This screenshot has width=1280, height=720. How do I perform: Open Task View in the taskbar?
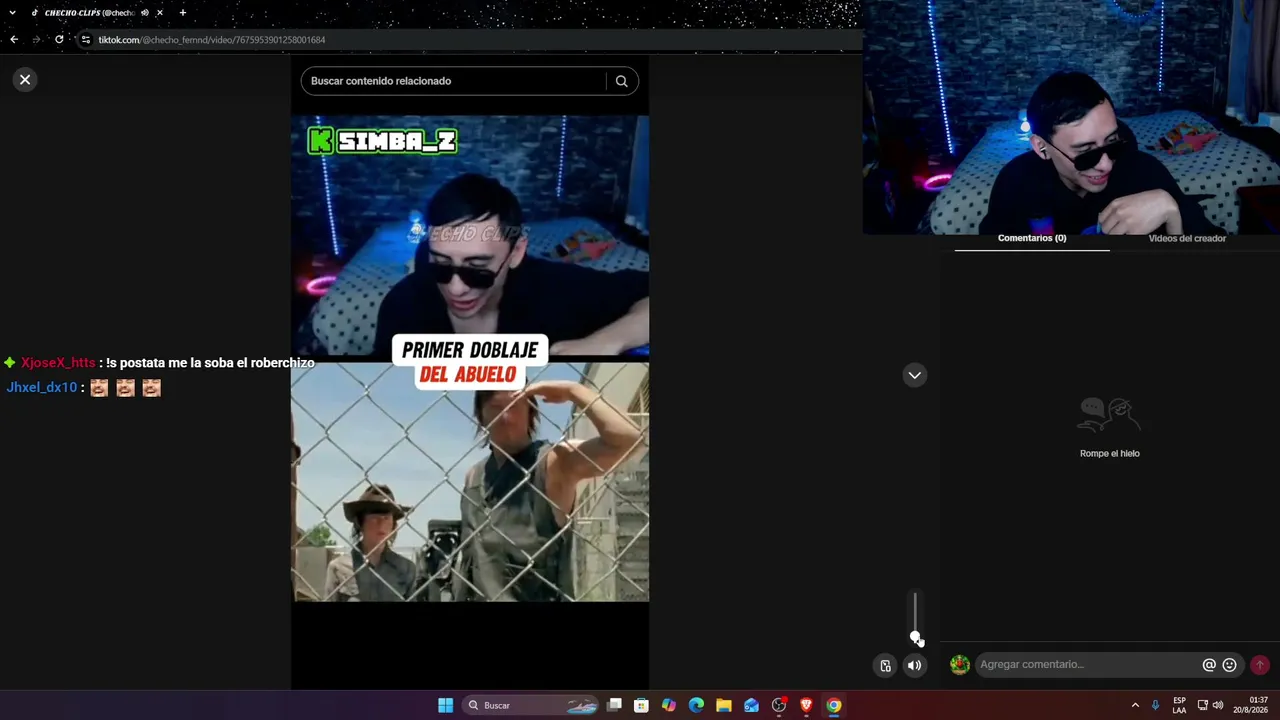click(x=615, y=705)
